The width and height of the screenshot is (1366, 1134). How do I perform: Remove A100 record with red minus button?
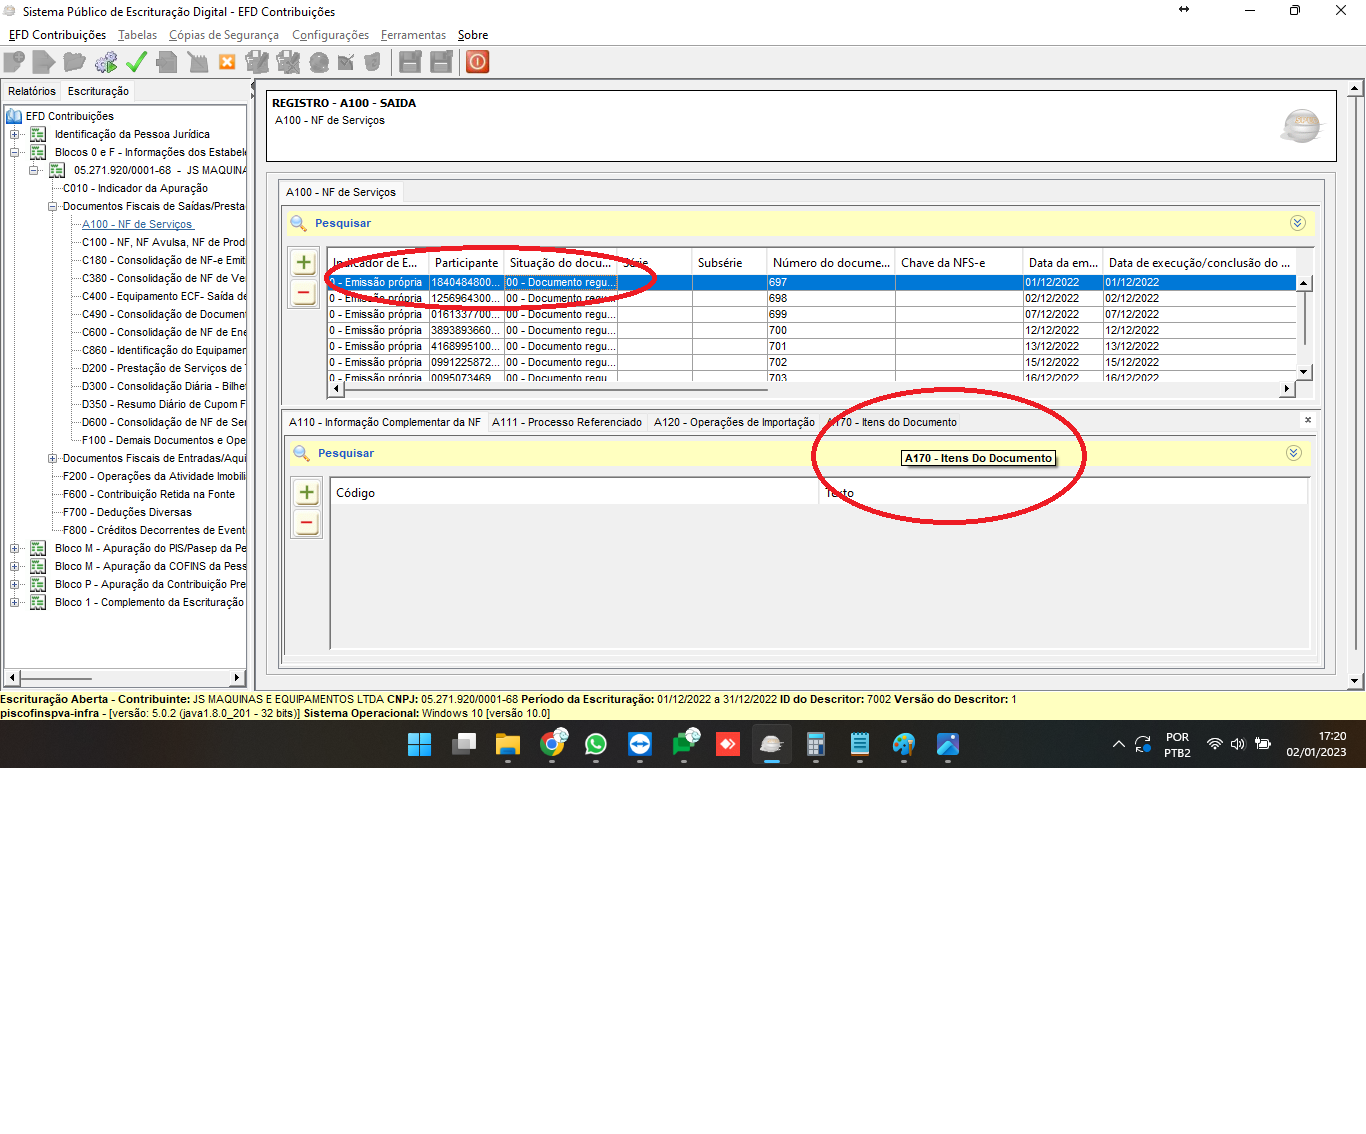304,293
